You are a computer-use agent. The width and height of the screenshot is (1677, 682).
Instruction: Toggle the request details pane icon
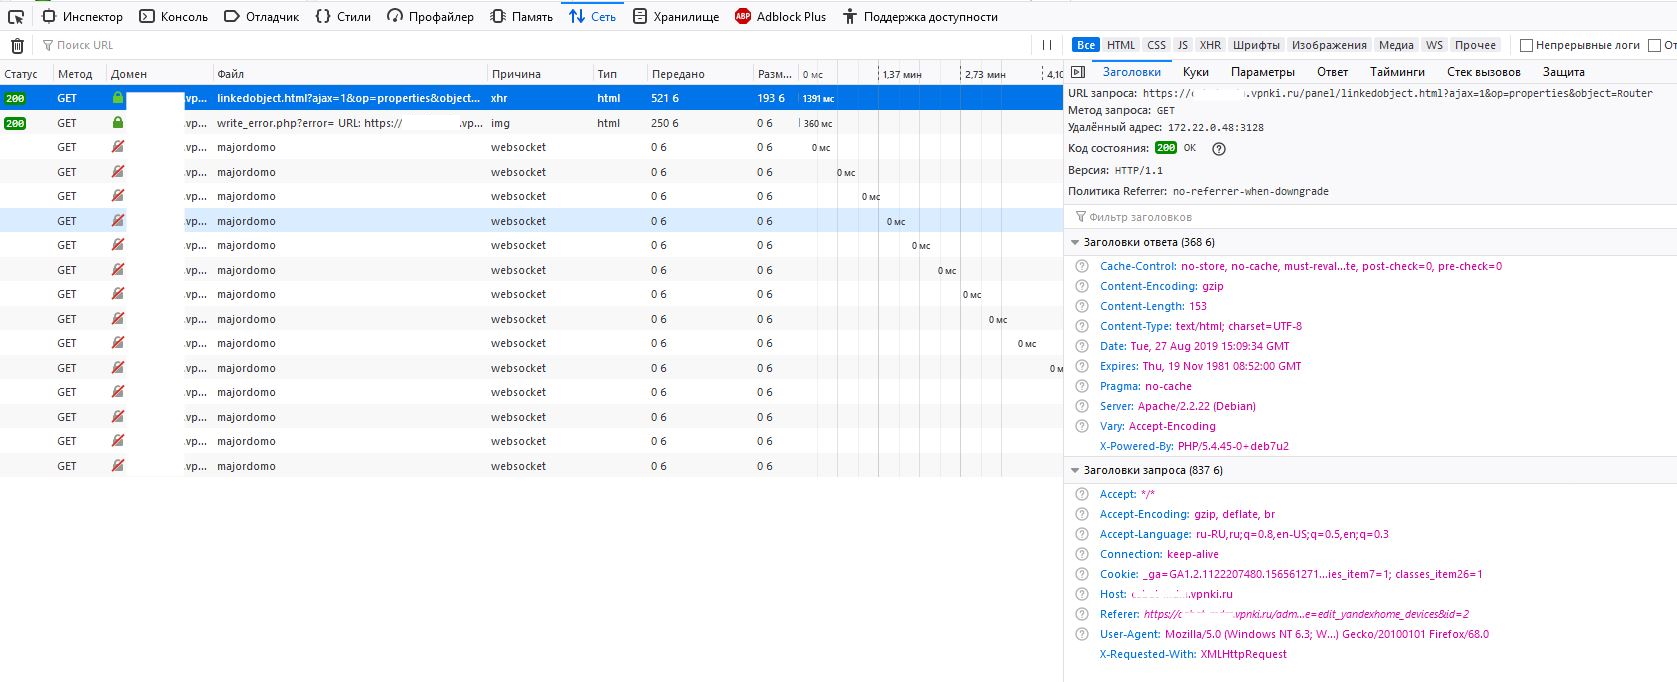(1077, 72)
